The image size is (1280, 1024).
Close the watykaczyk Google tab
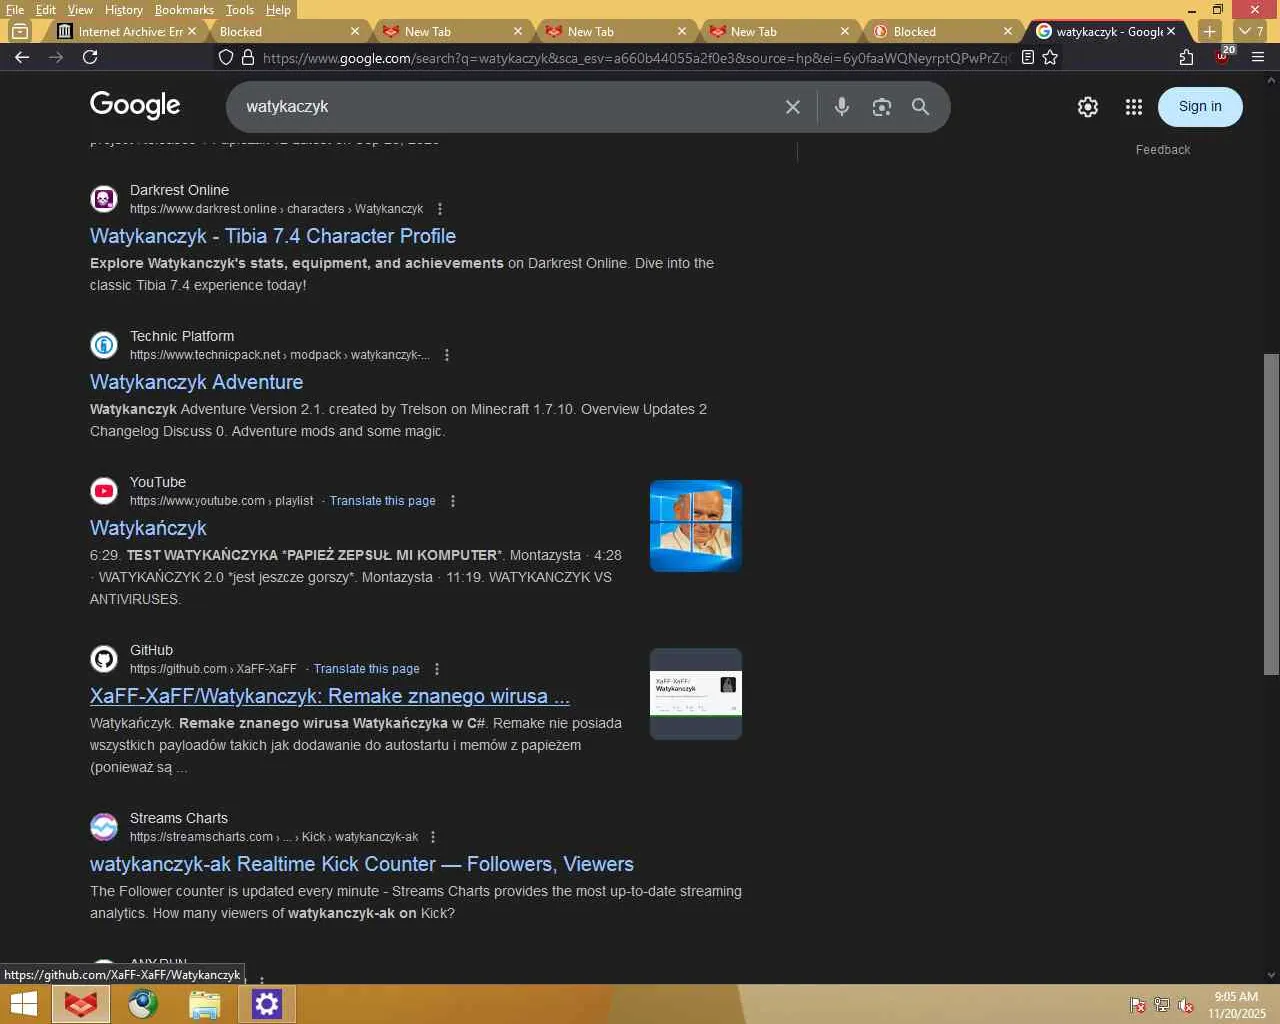[1171, 31]
